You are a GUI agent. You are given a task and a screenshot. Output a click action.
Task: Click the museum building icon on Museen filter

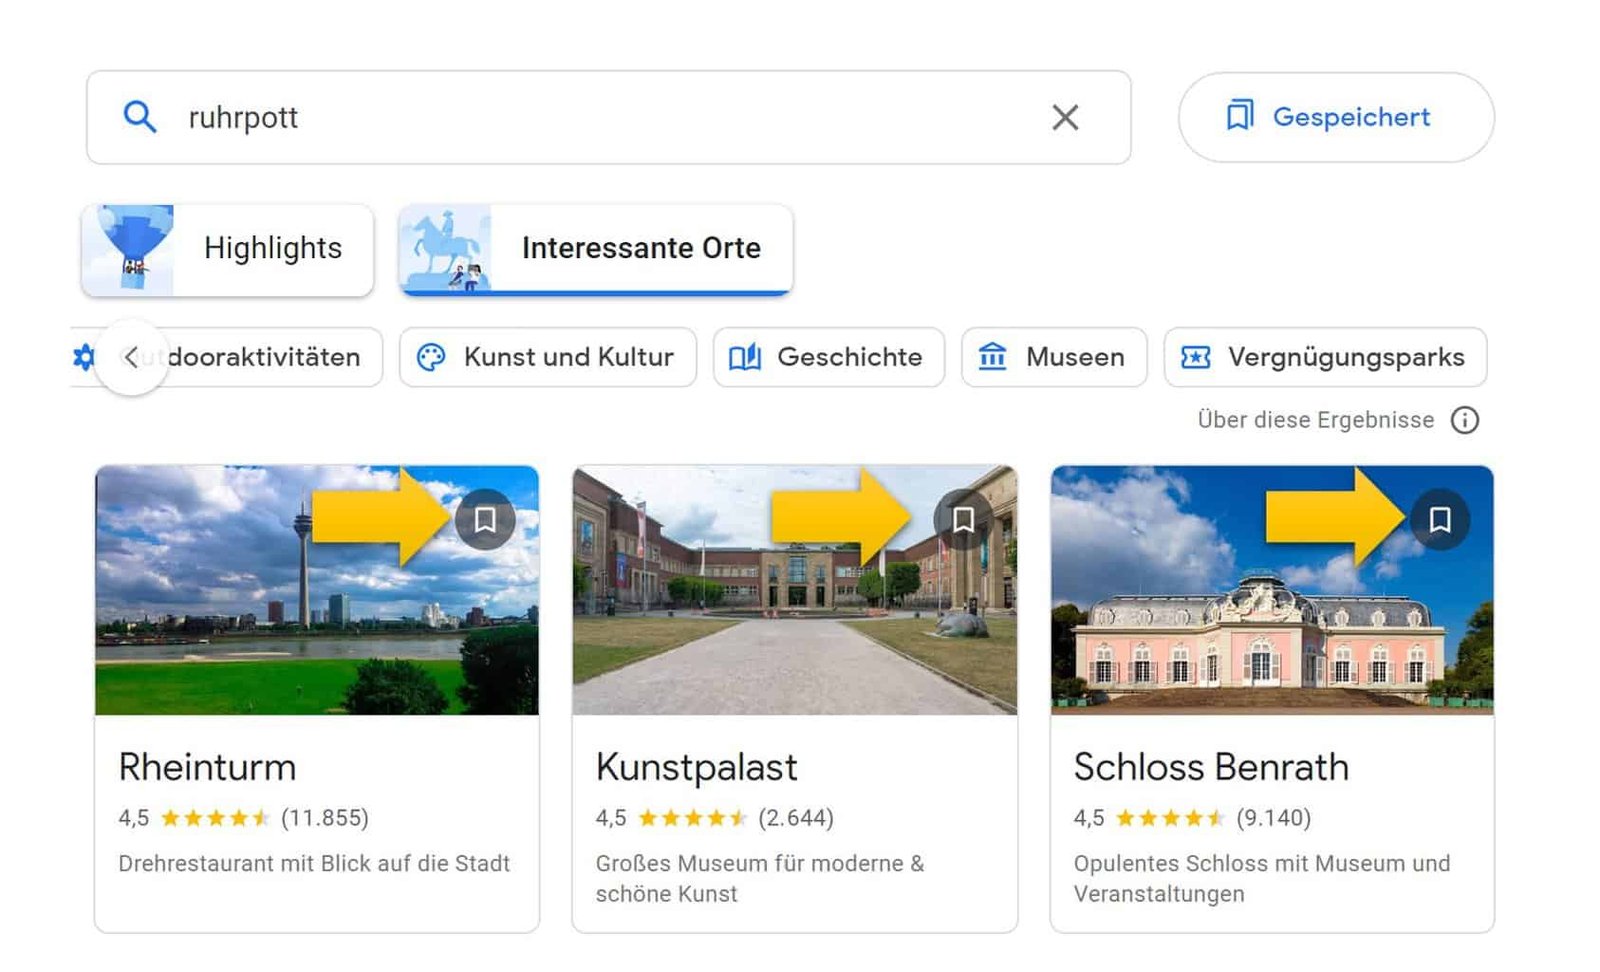pos(993,357)
